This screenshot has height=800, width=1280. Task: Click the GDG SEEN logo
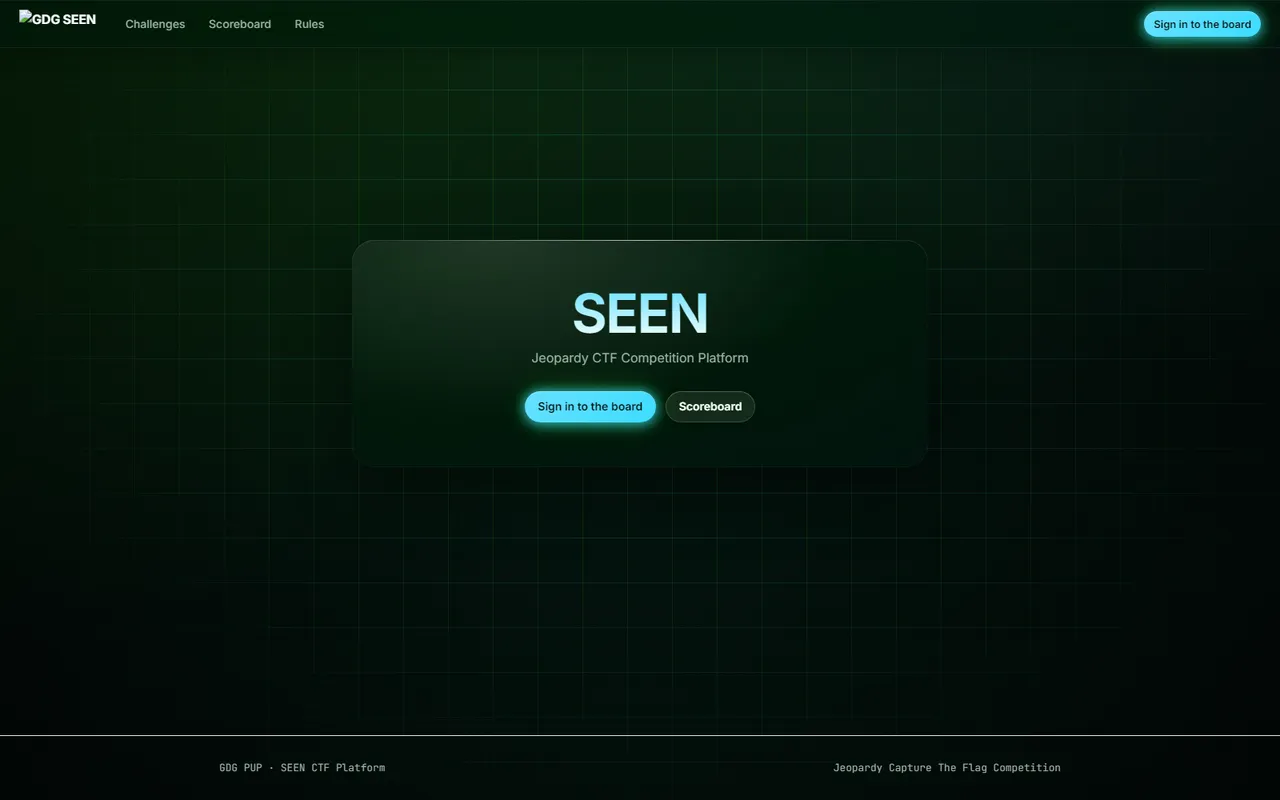pos(58,19)
